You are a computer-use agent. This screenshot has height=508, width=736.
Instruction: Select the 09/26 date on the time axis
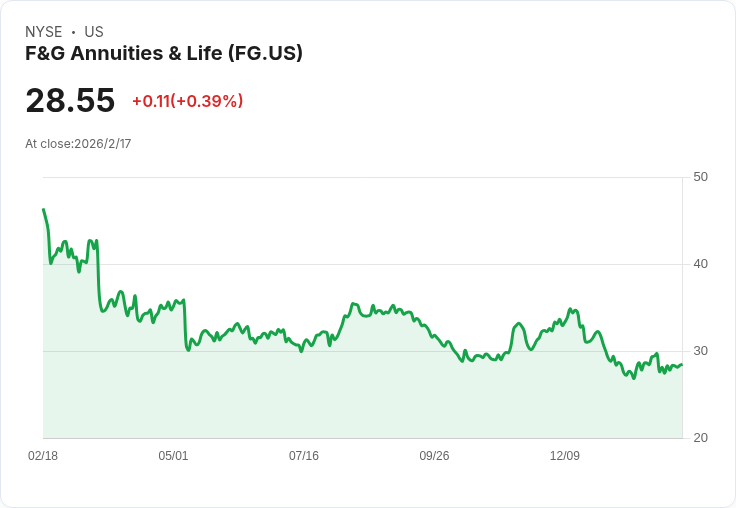434,456
